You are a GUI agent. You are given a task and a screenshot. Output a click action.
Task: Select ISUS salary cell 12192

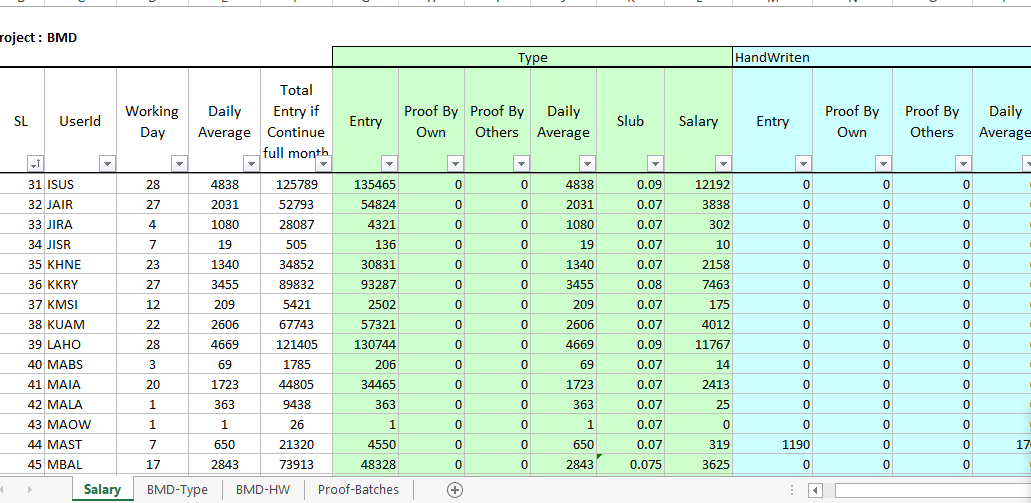point(698,185)
